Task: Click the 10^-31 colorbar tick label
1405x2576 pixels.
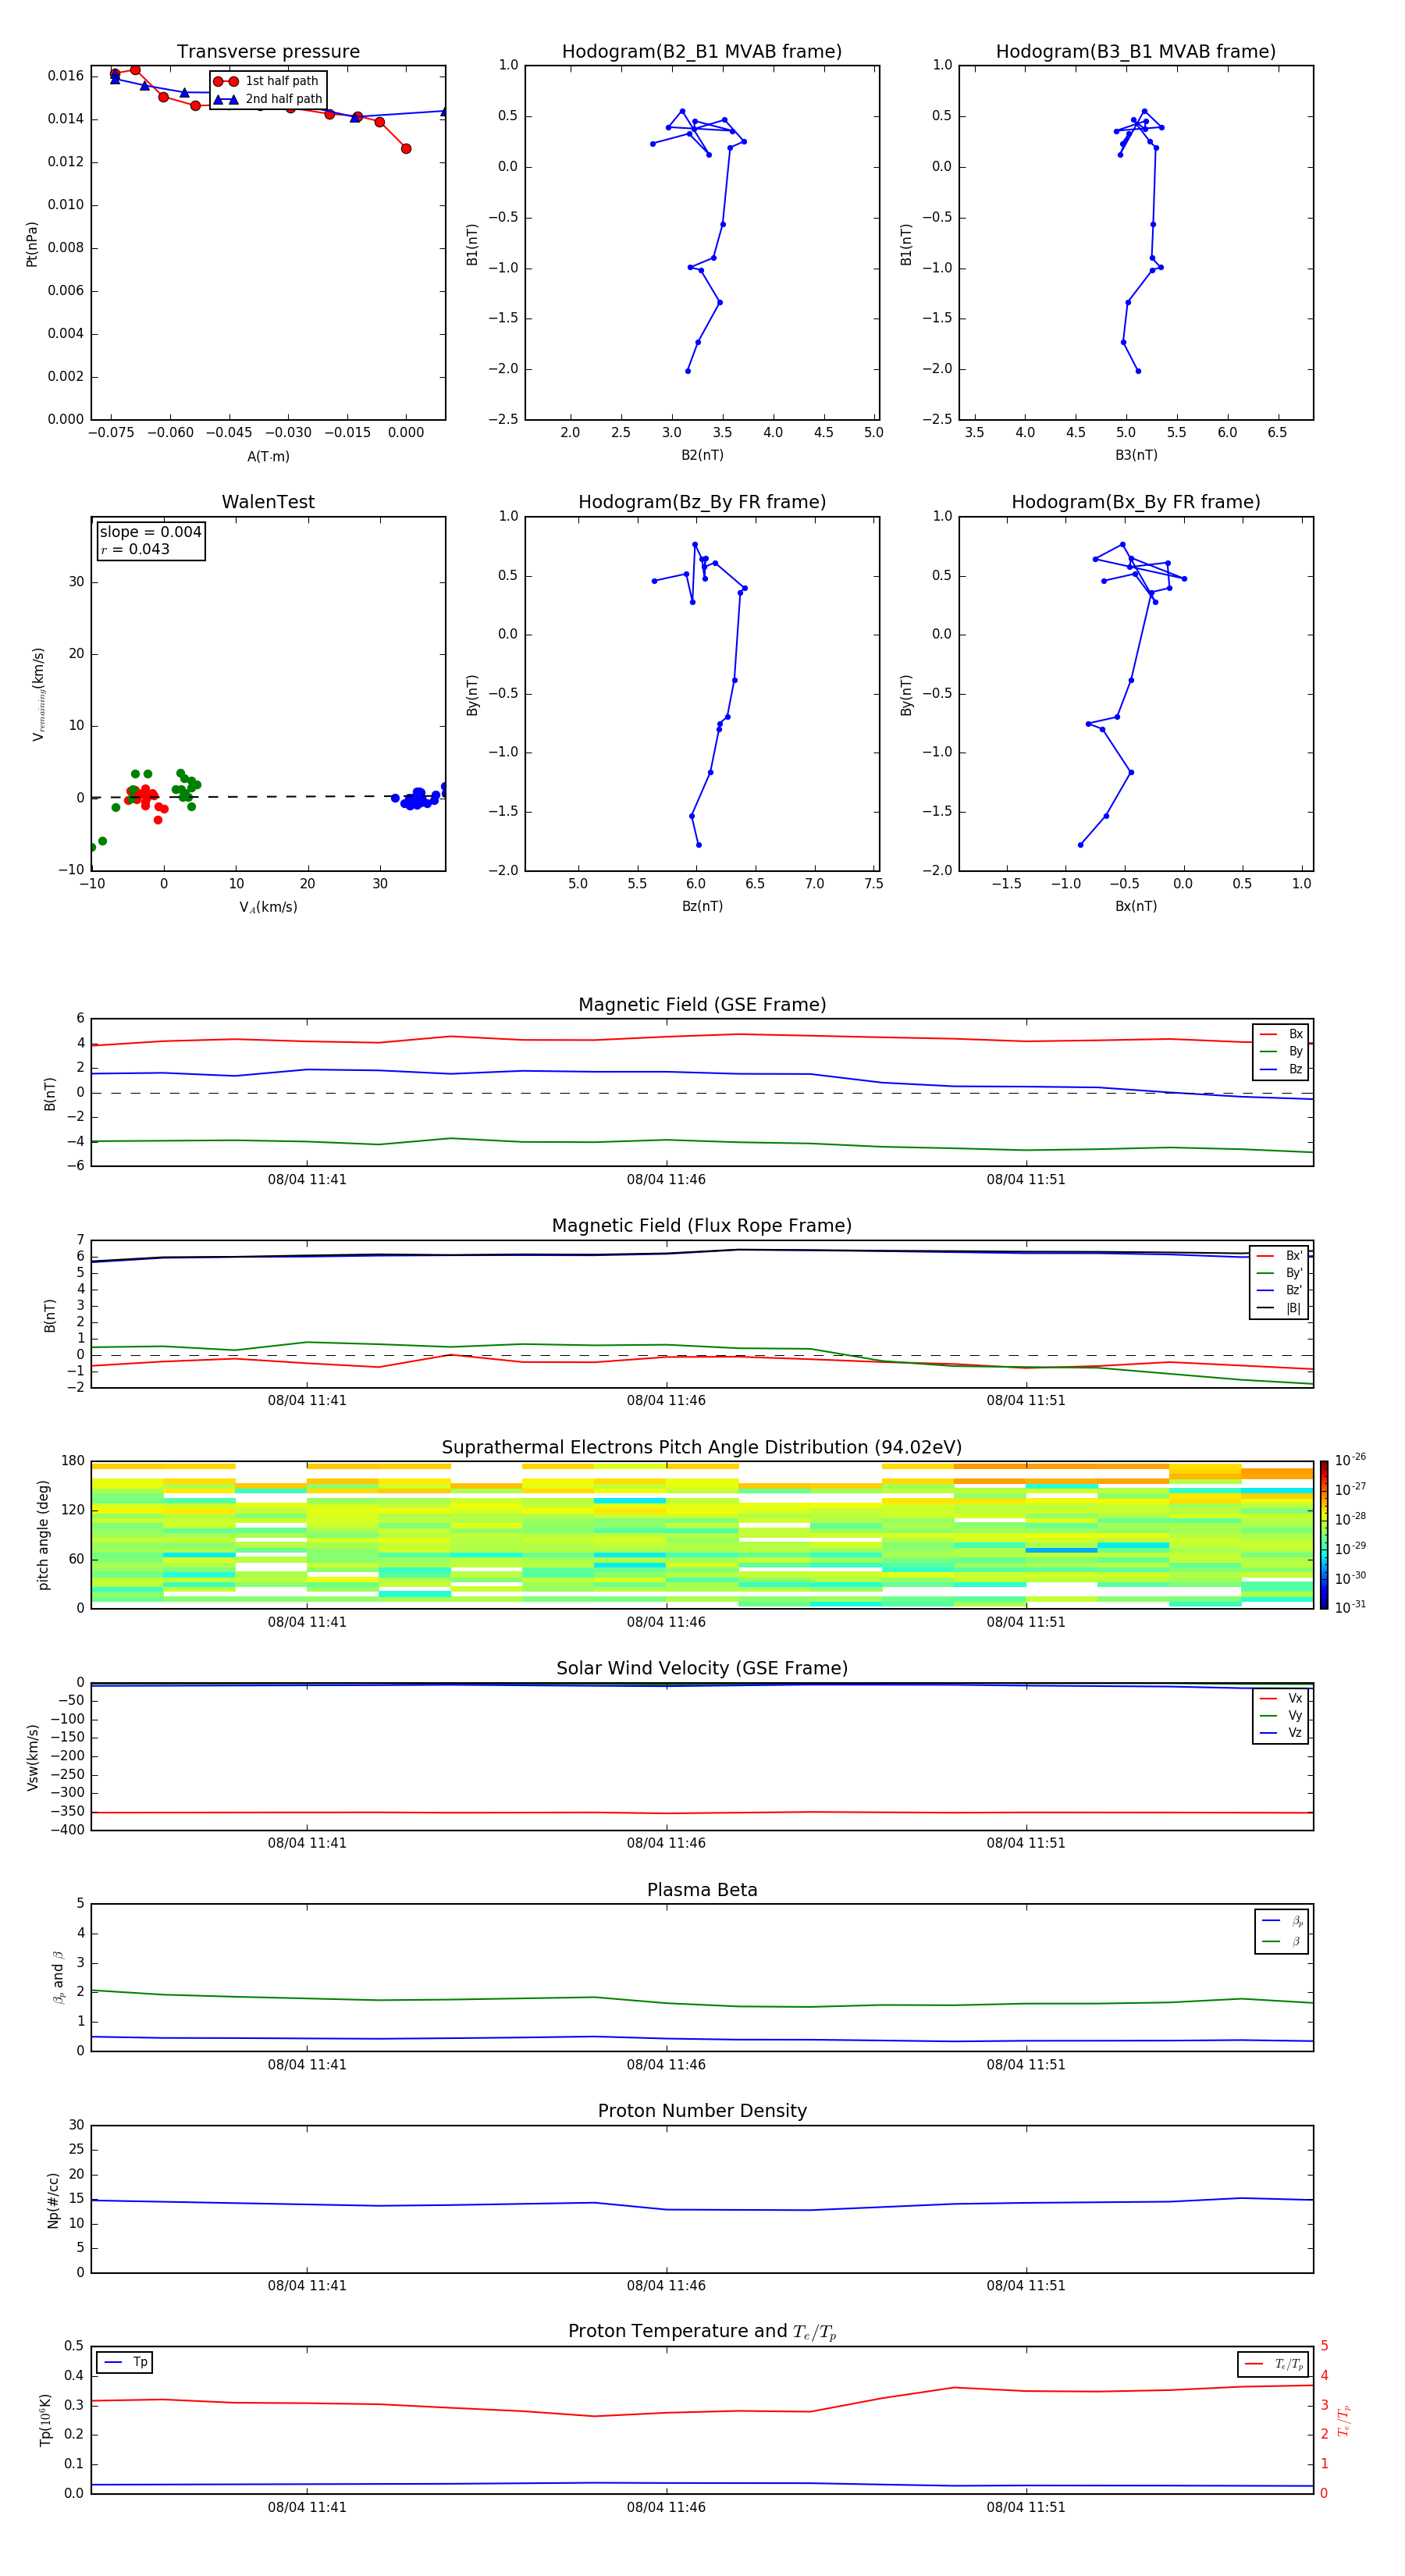Action: tap(1350, 1608)
